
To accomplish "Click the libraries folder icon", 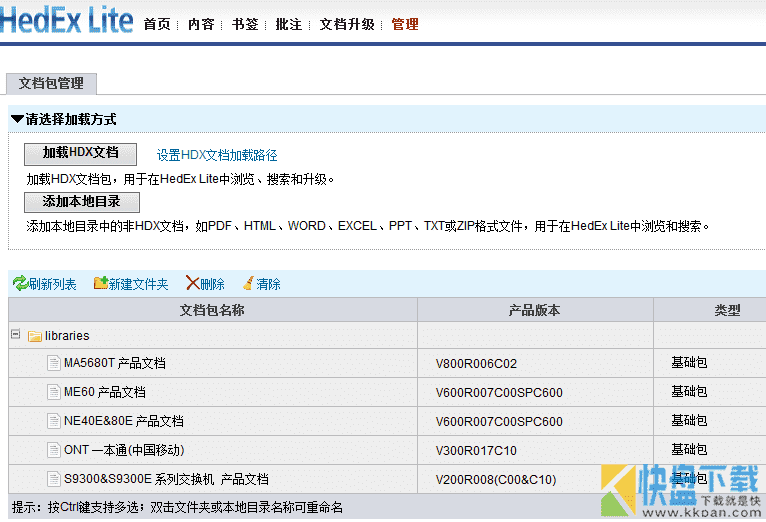I will click(x=35, y=336).
